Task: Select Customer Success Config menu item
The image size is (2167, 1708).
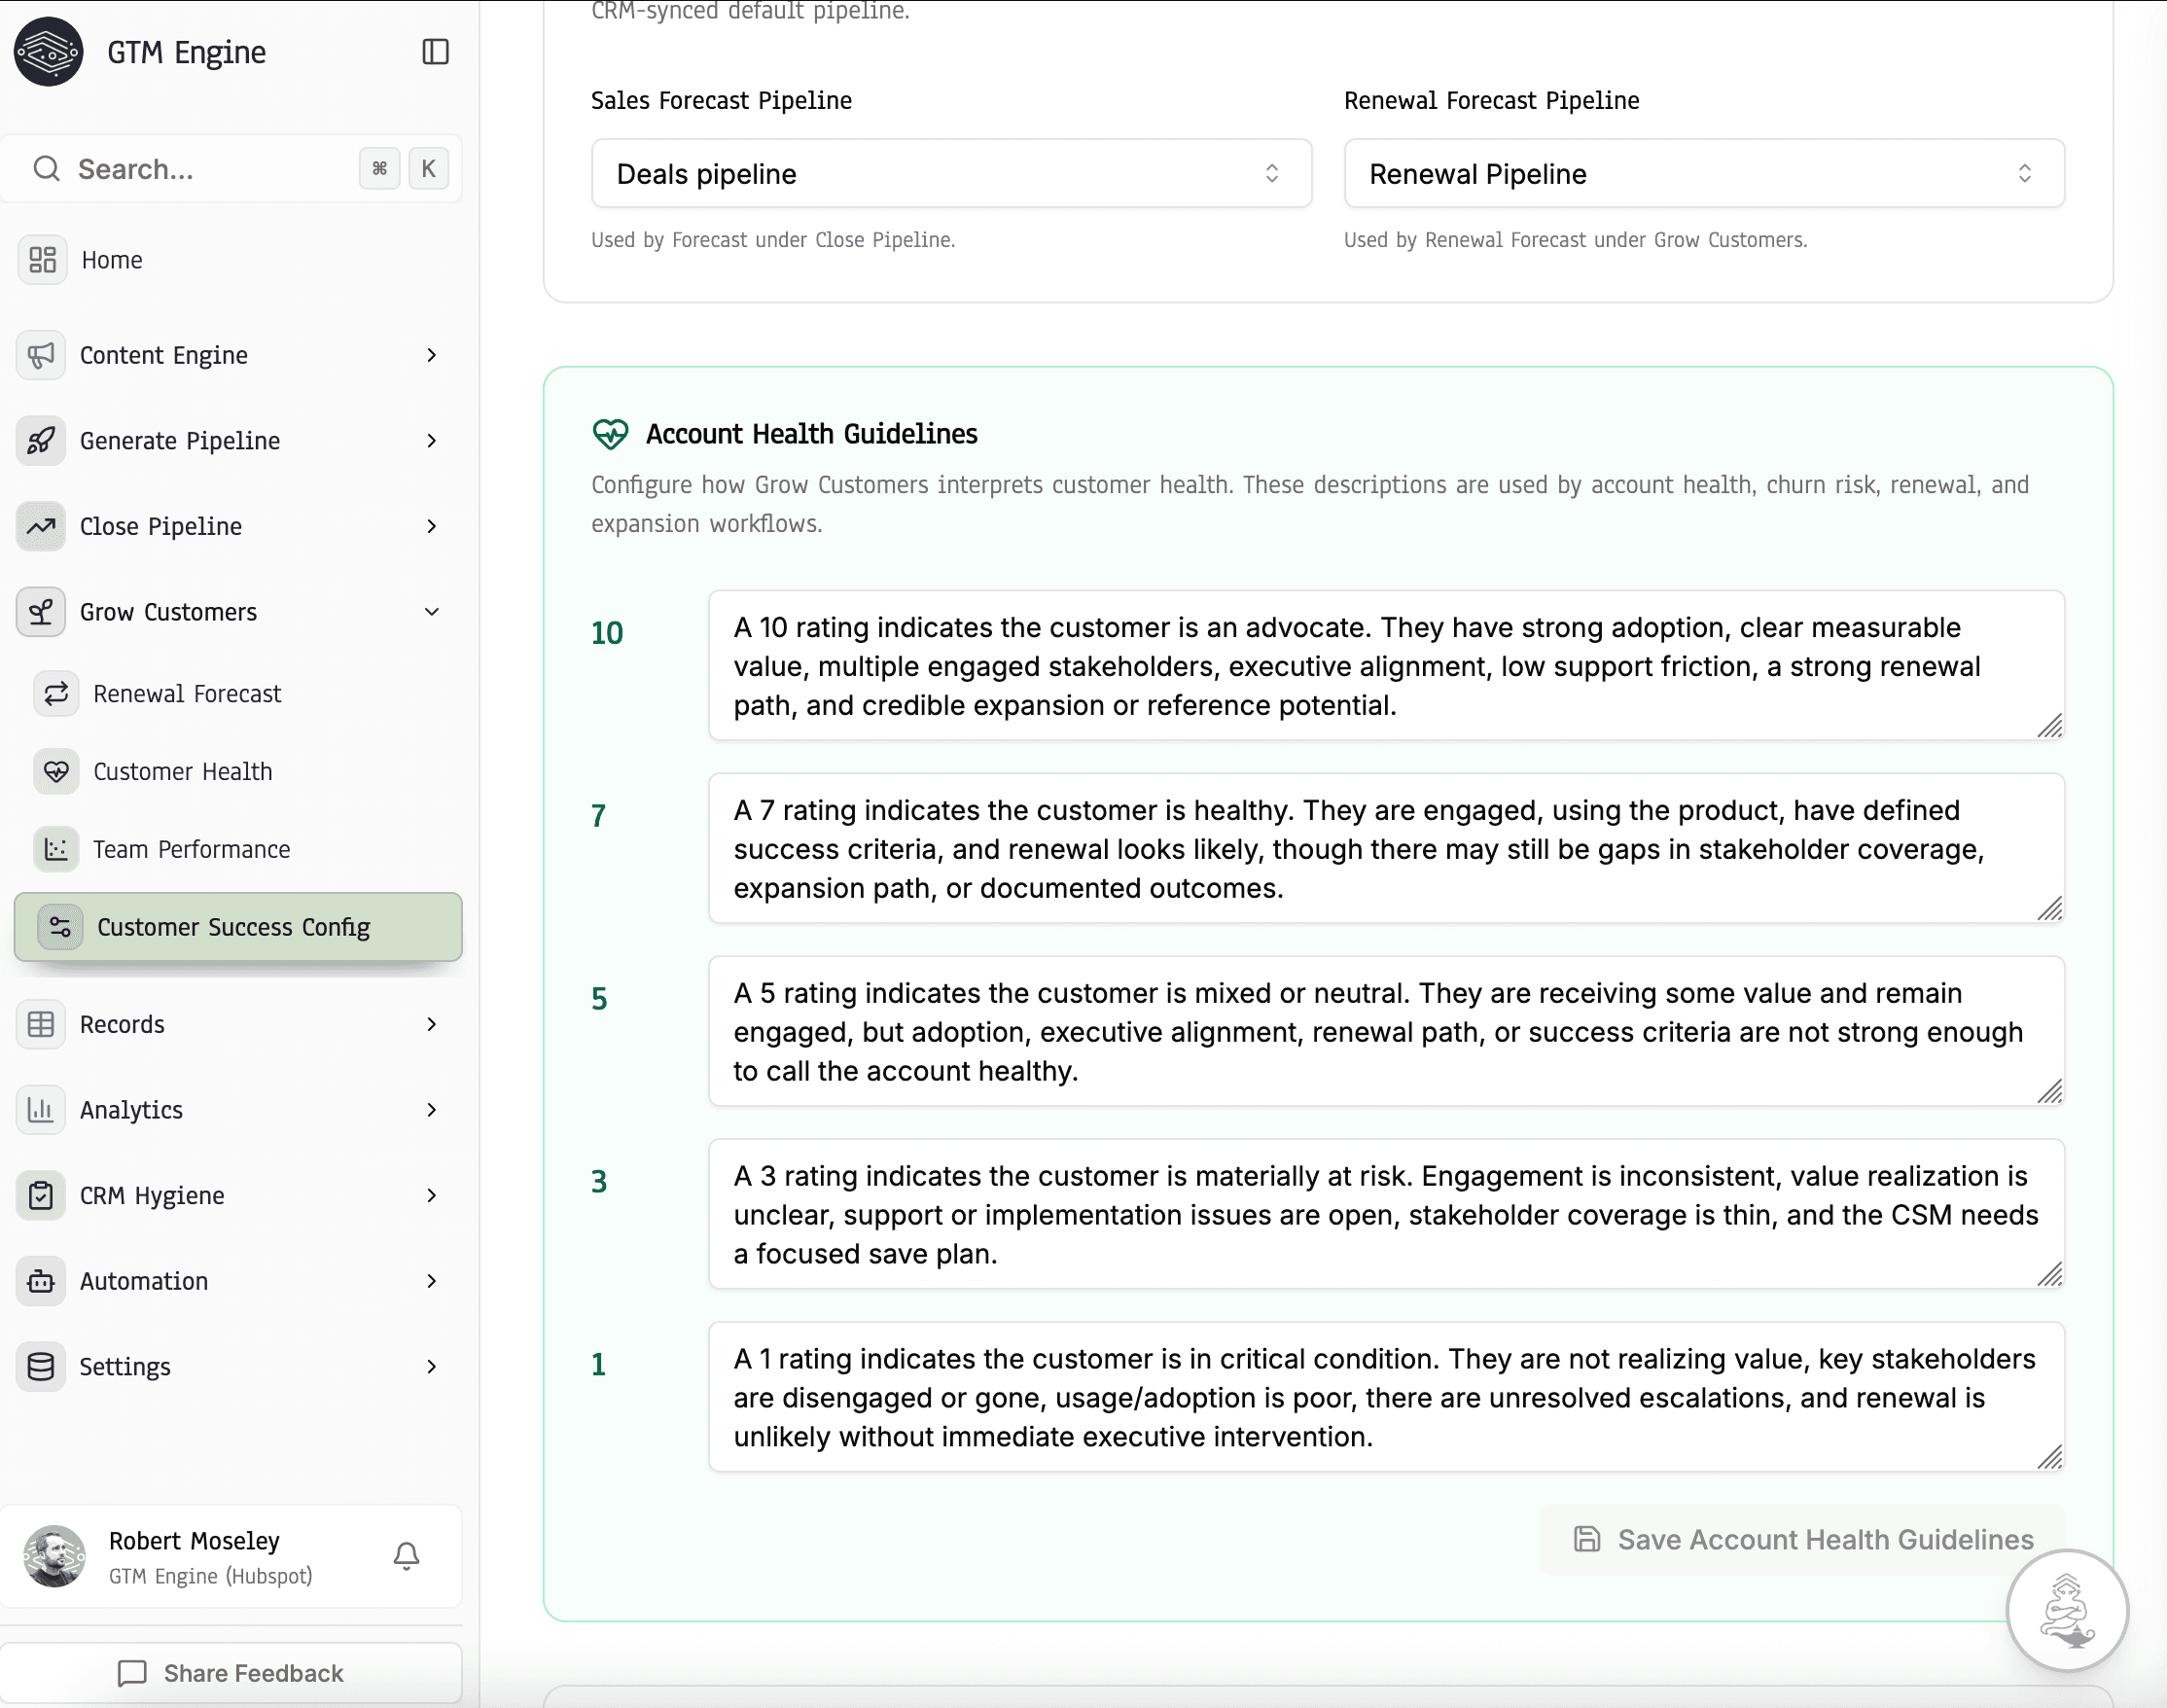Action: tap(238, 927)
